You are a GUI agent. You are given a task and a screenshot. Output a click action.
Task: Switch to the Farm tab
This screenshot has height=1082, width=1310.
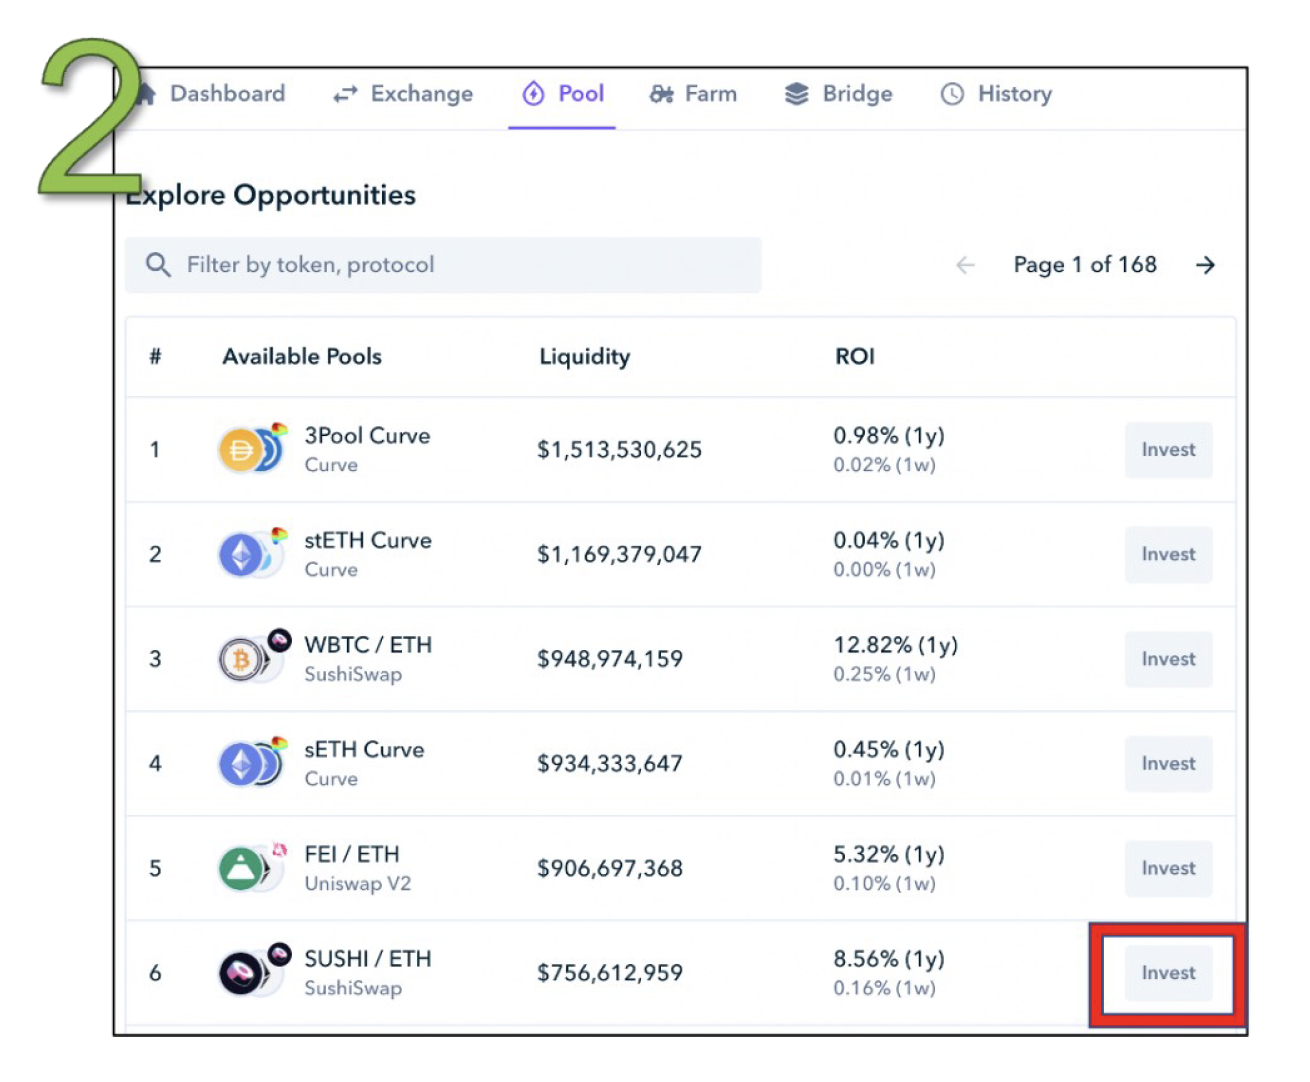tap(693, 94)
